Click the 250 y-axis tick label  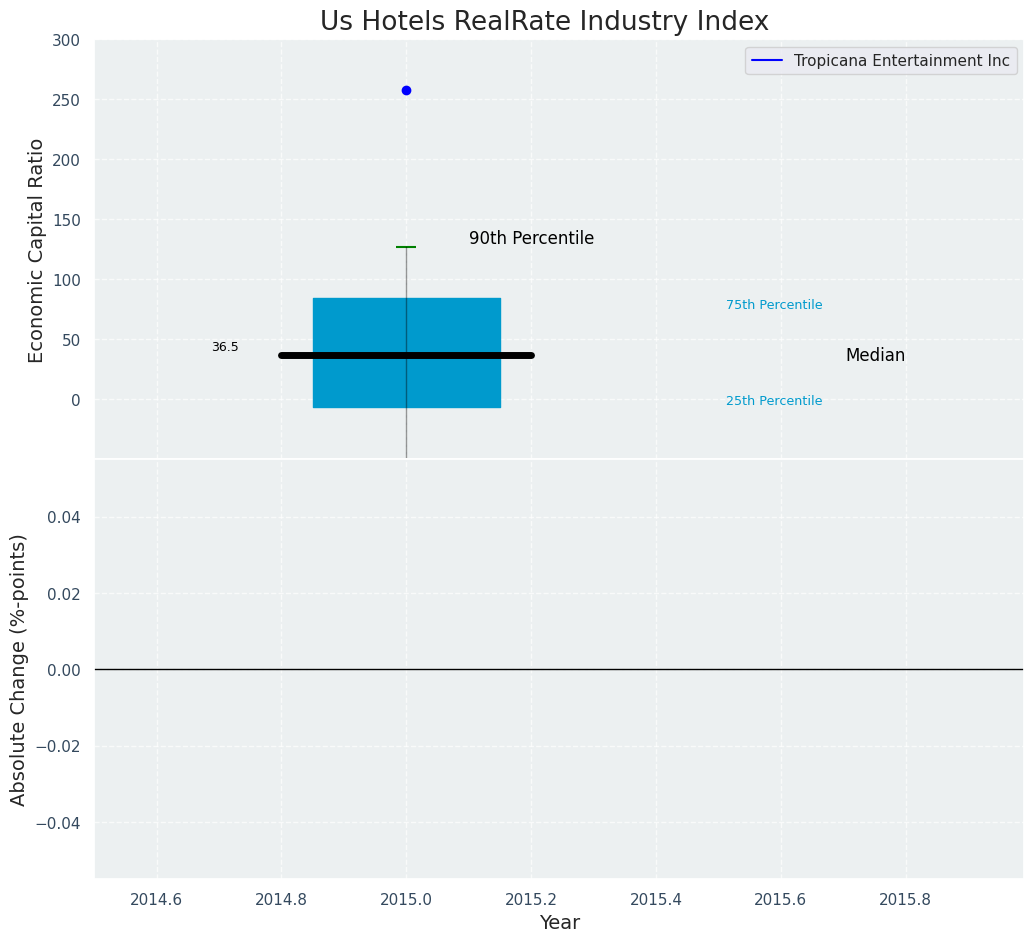tap(65, 100)
